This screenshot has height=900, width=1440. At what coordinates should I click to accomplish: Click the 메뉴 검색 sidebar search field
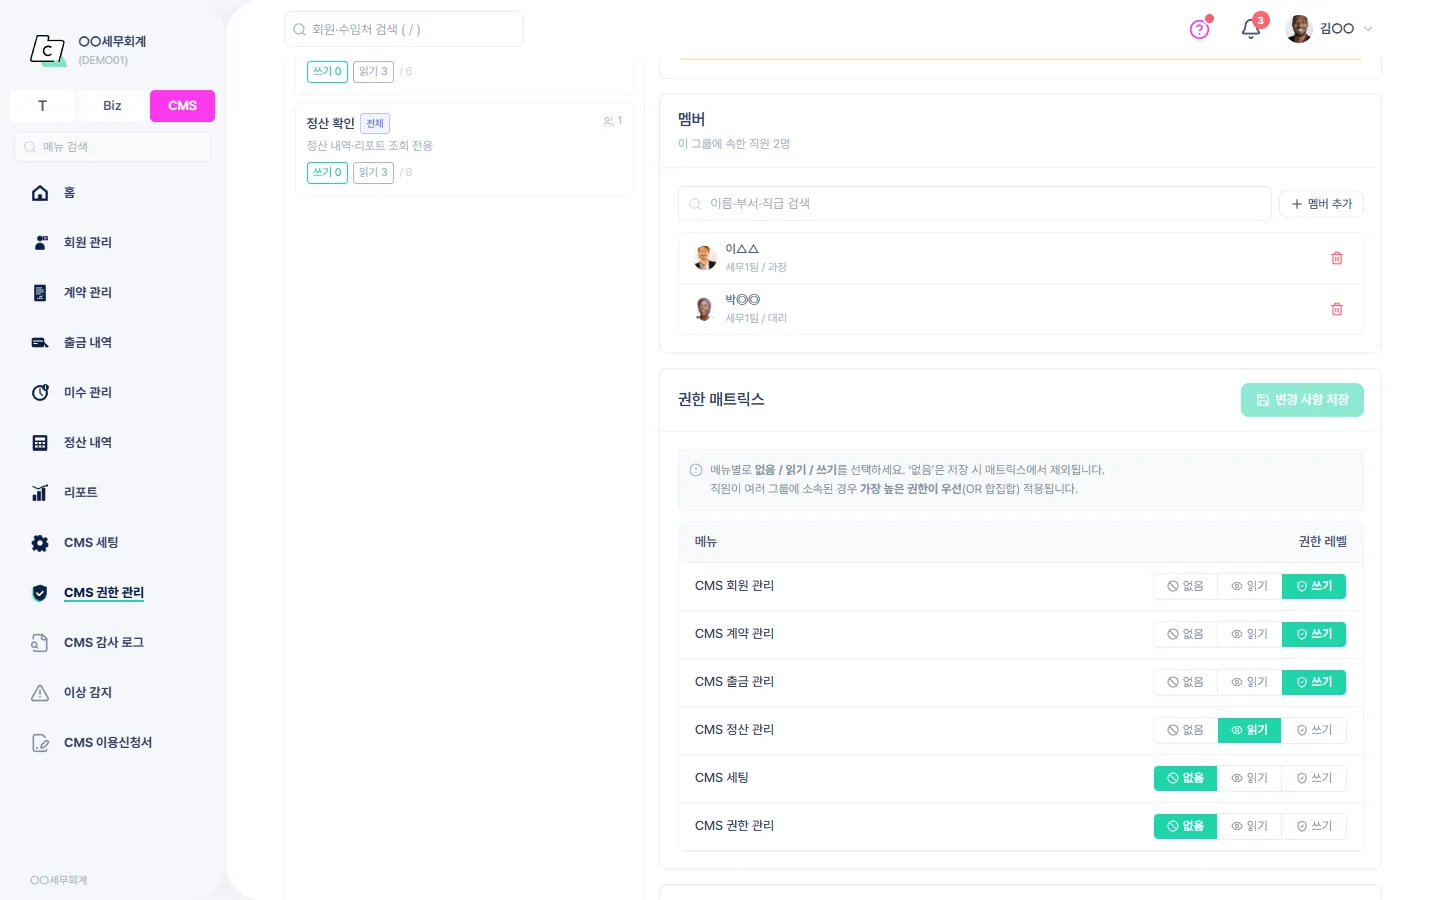[x=112, y=147]
